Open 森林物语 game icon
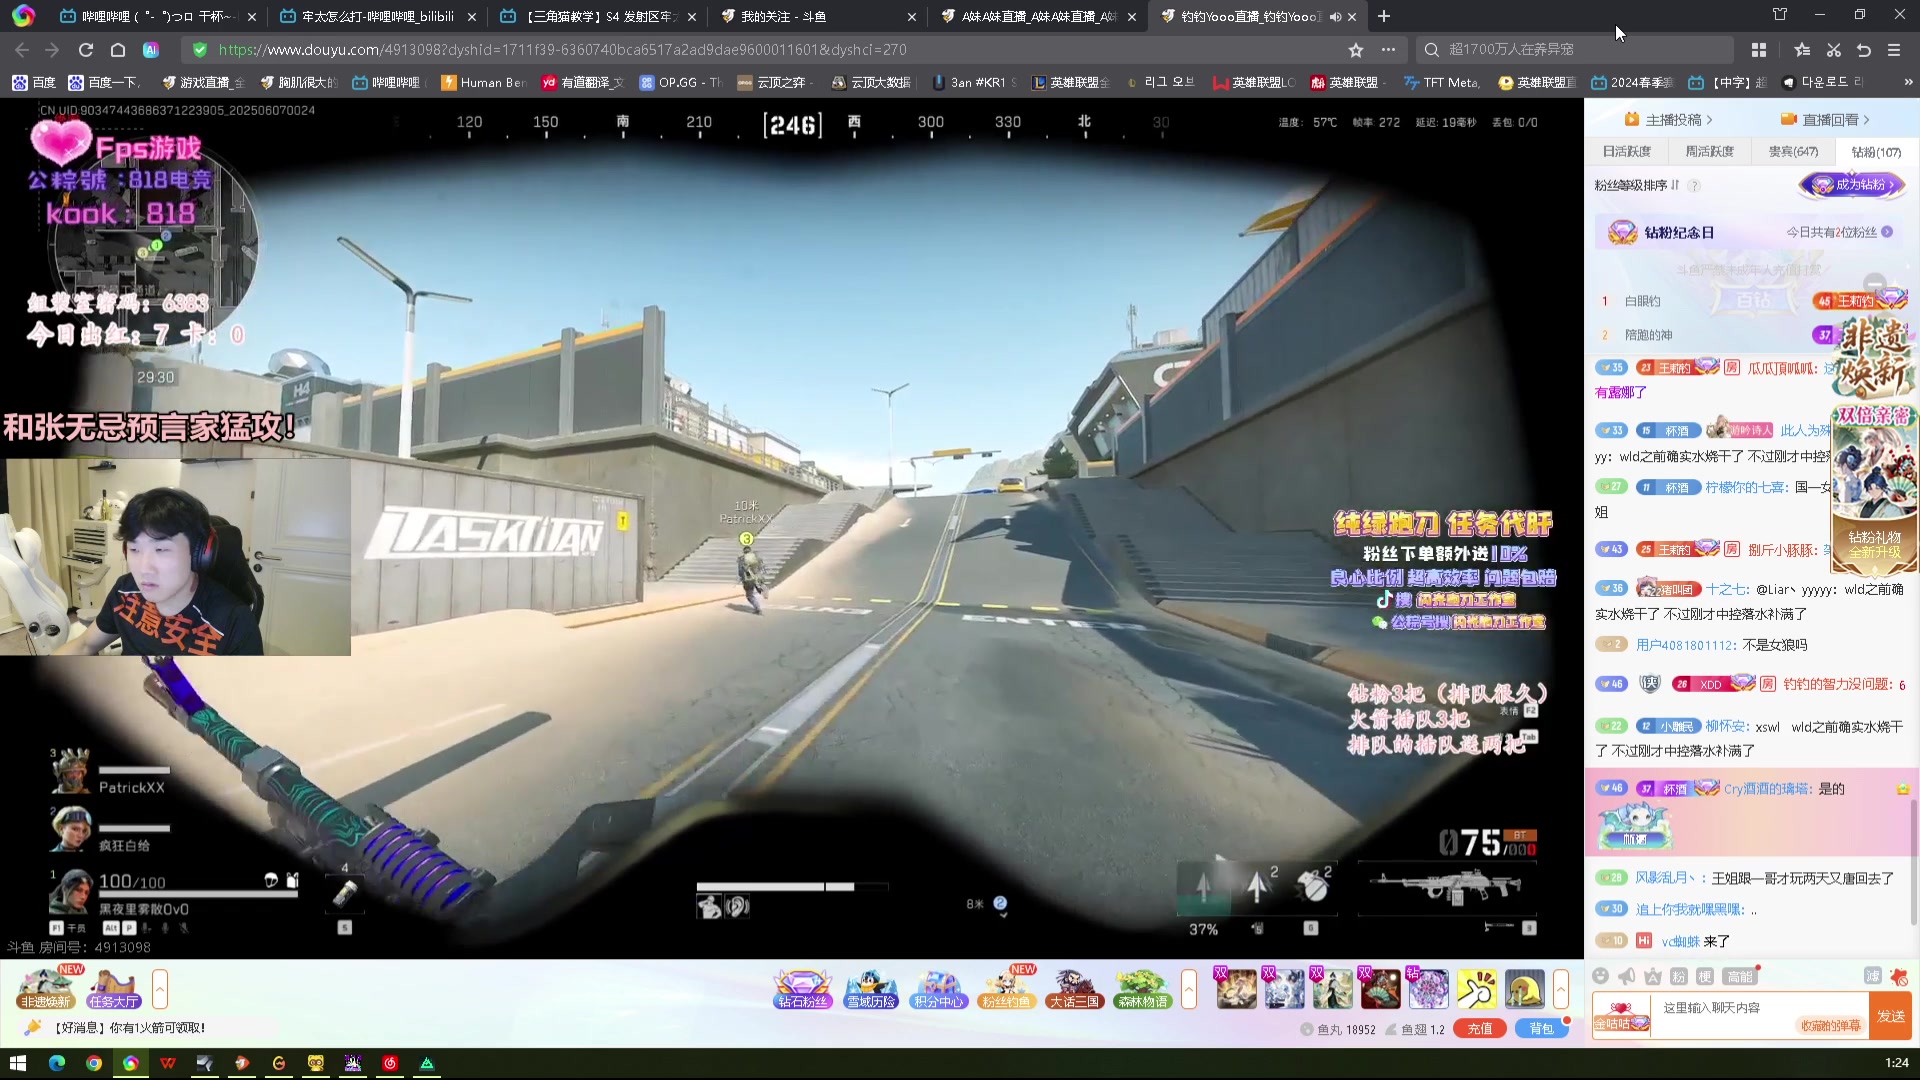This screenshot has width=1920, height=1080. pos(1142,989)
